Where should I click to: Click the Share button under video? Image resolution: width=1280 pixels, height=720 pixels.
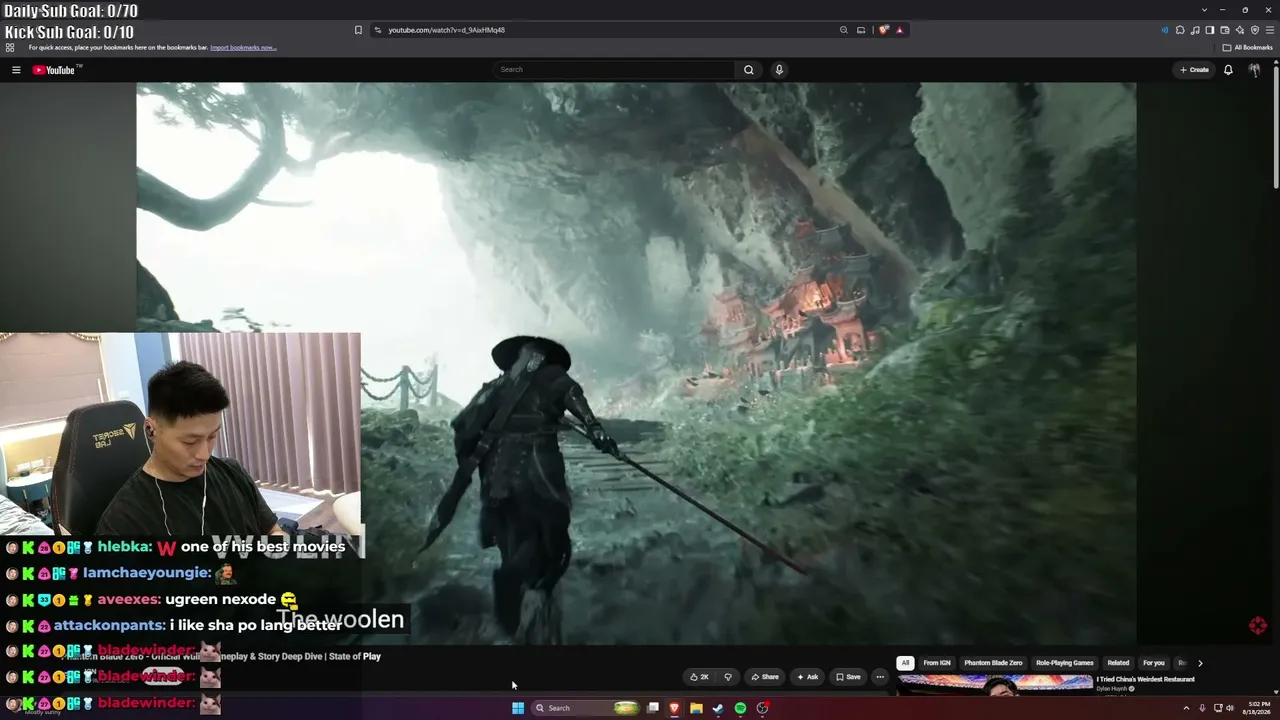pyautogui.click(x=765, y=677)
